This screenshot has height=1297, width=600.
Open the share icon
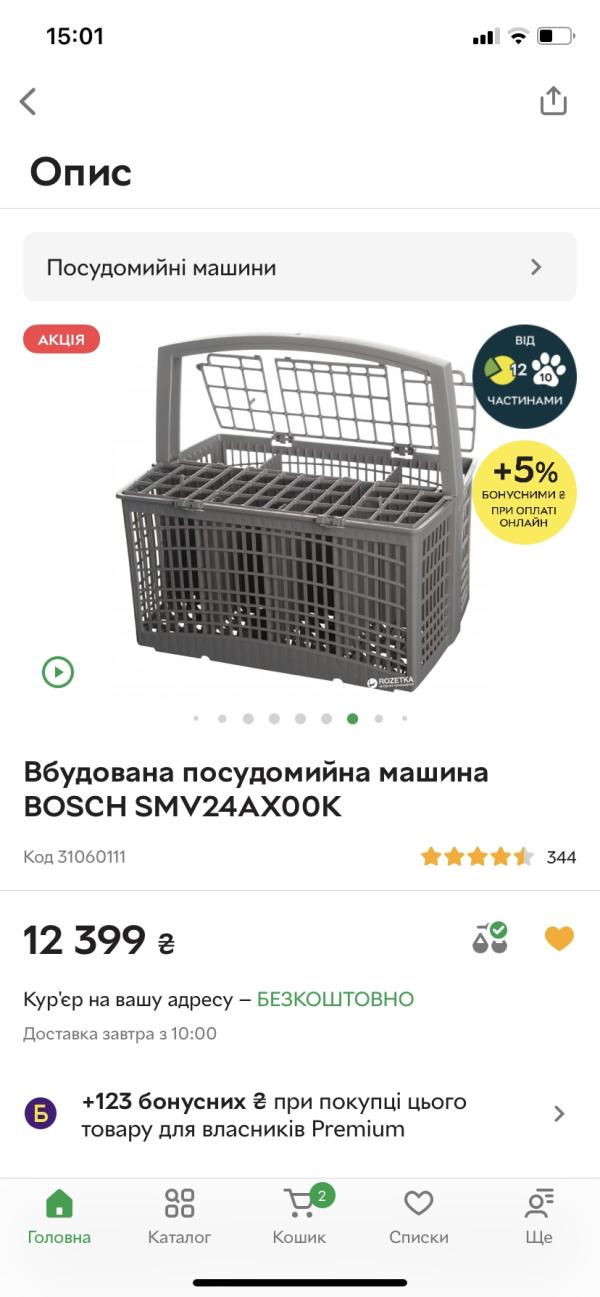click(x=553, y=100)
